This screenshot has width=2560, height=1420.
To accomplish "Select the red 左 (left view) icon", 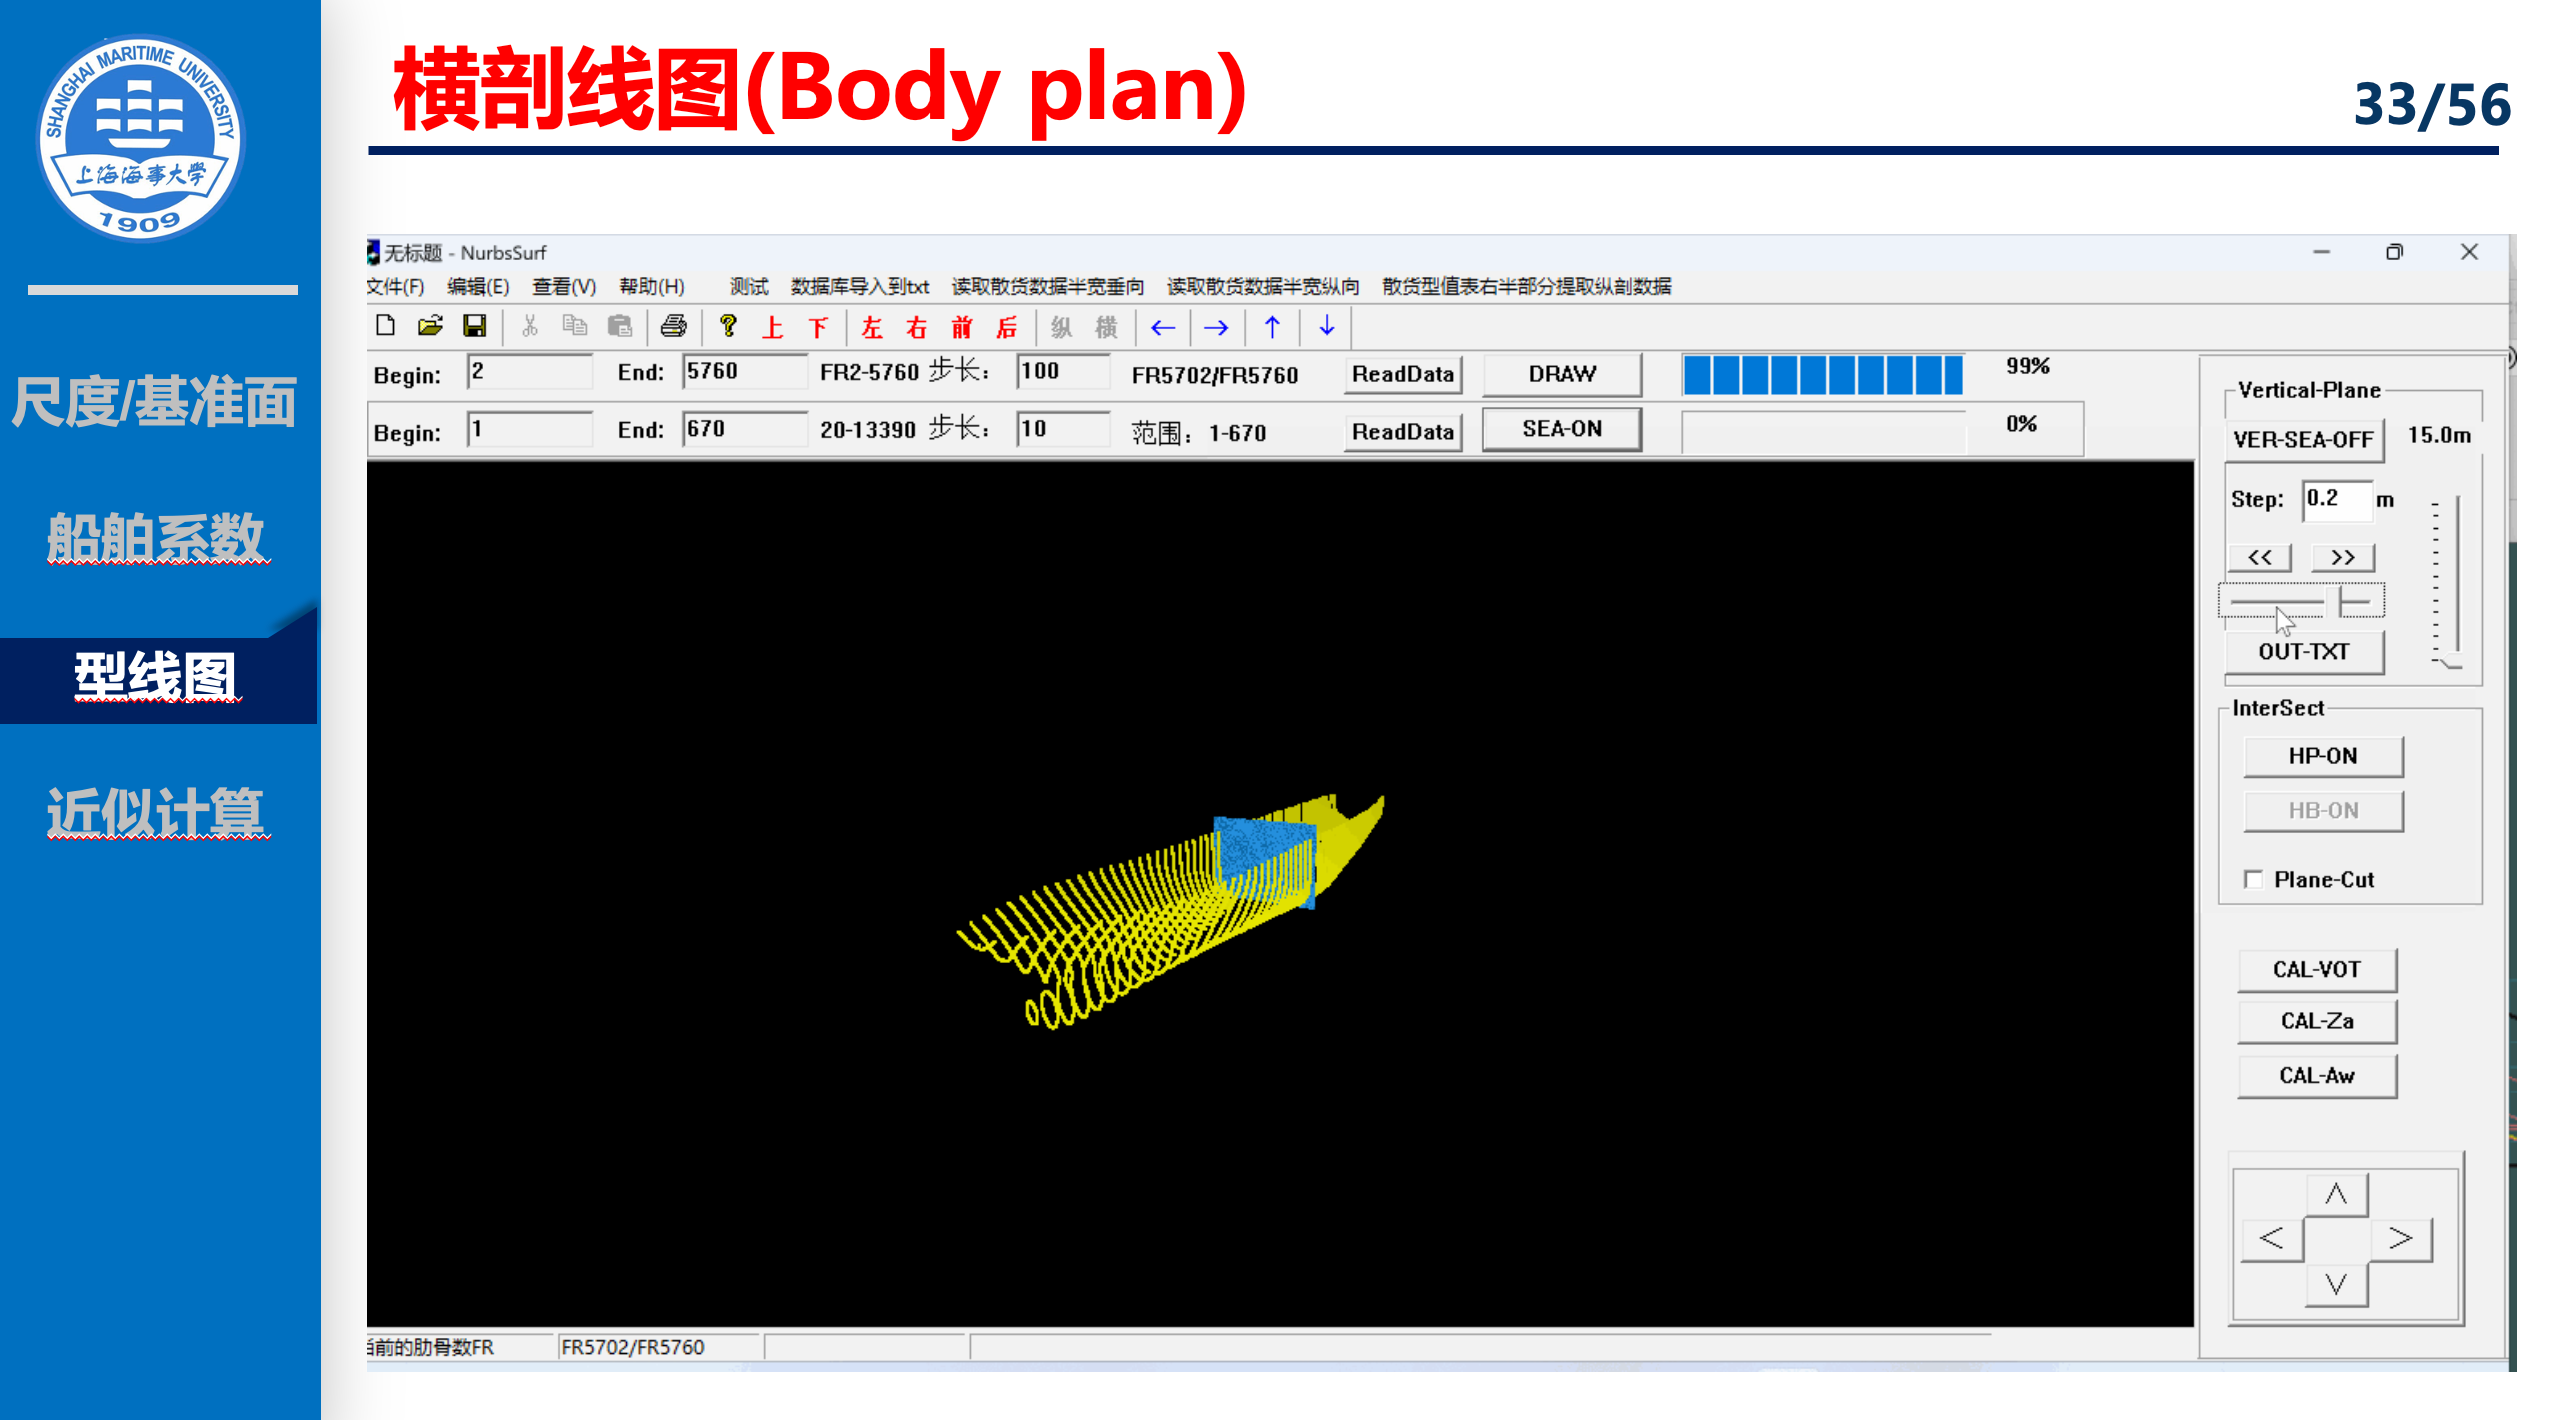I will point(871,328).
